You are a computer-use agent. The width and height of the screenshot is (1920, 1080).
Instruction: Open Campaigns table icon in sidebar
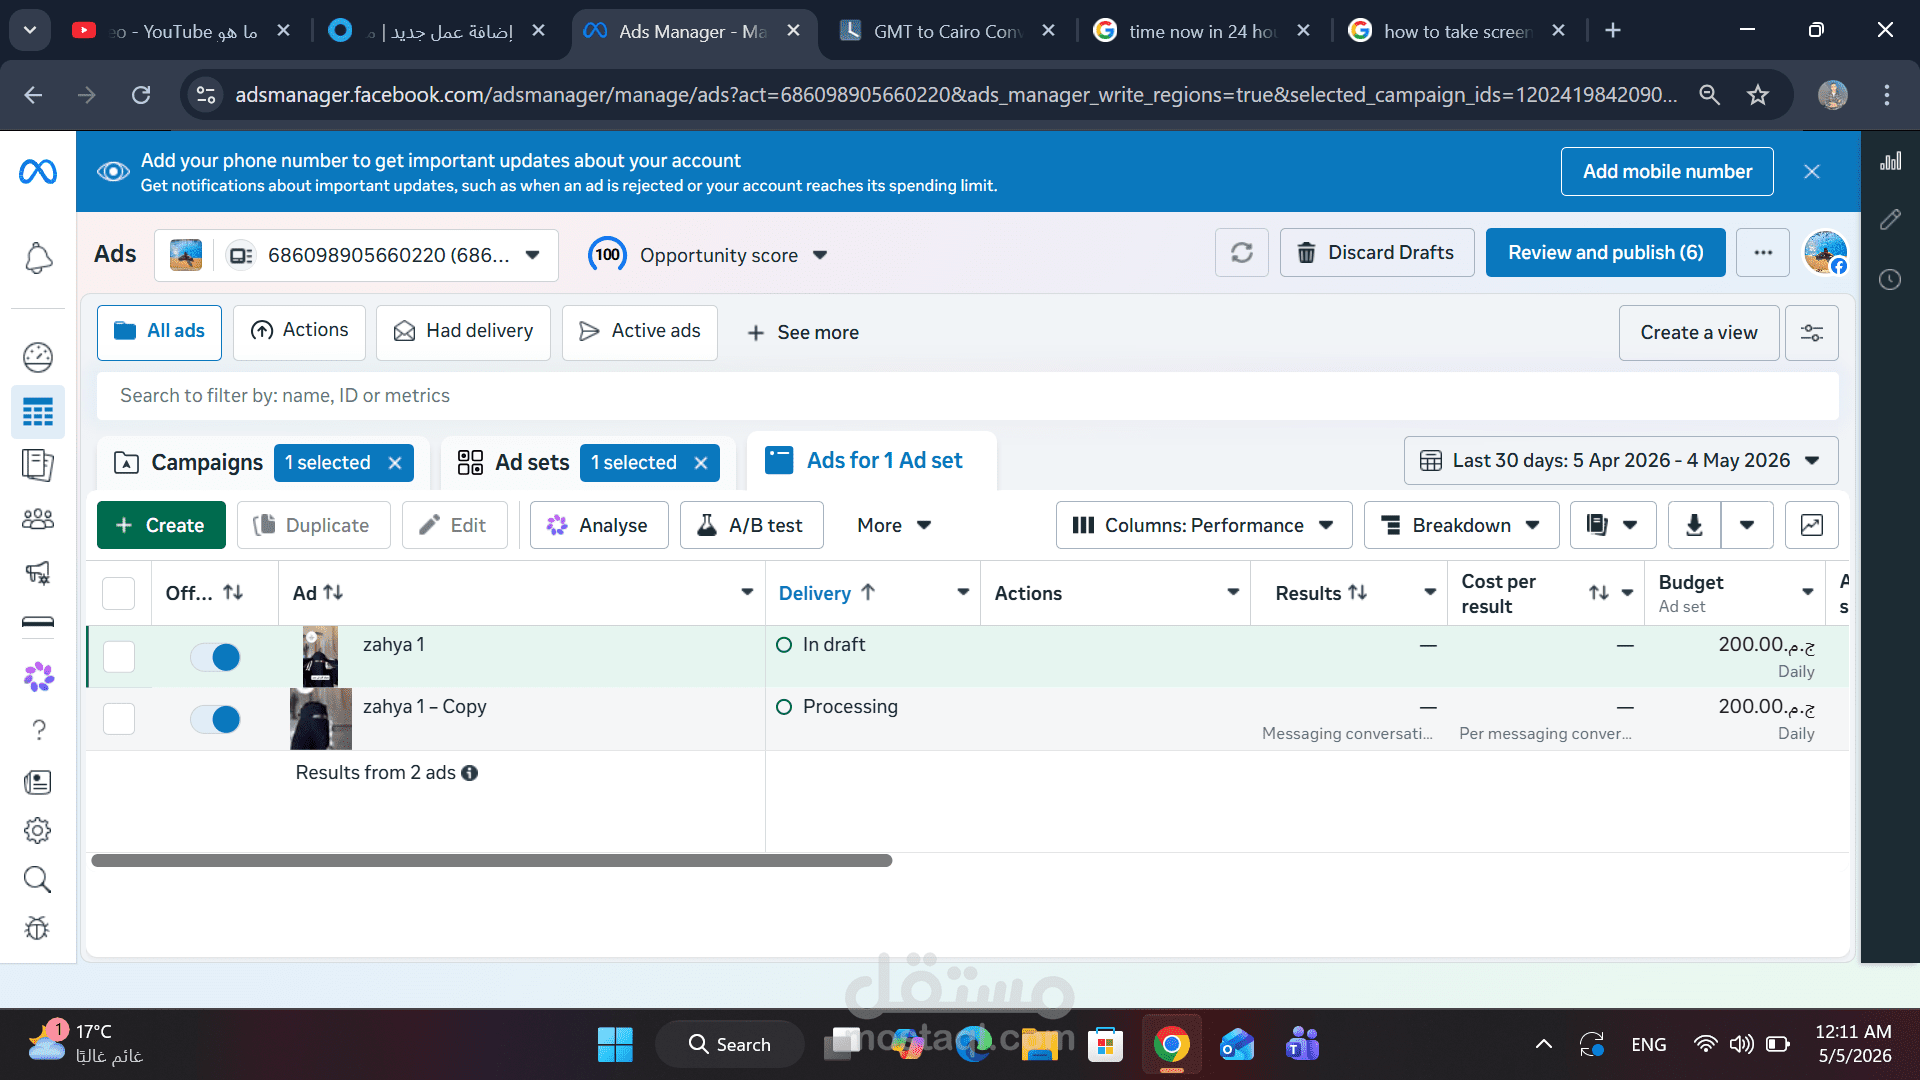(x=38, y=412)
